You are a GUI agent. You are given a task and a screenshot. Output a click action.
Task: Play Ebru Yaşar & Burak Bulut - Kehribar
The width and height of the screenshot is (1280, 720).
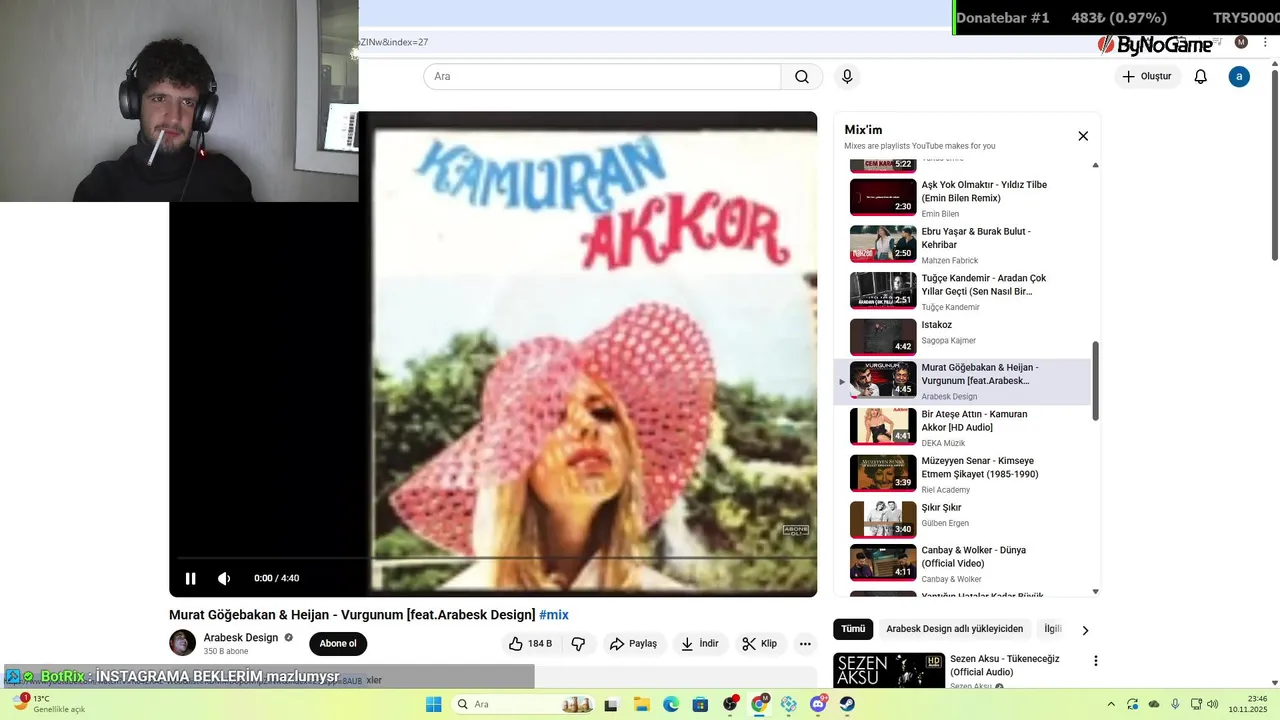962,244
